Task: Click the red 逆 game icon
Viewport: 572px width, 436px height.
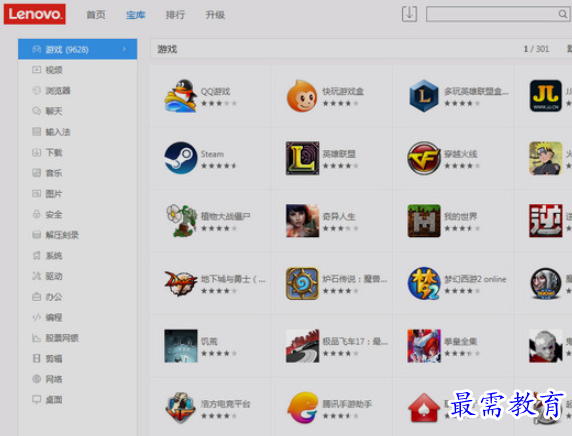Action: click(x=546, y=220)
